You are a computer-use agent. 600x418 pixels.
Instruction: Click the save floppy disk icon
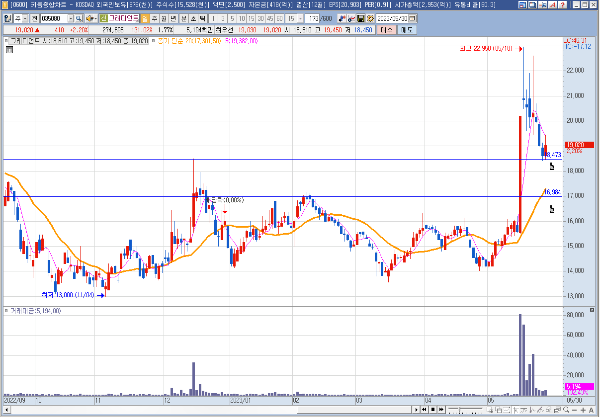360,18
